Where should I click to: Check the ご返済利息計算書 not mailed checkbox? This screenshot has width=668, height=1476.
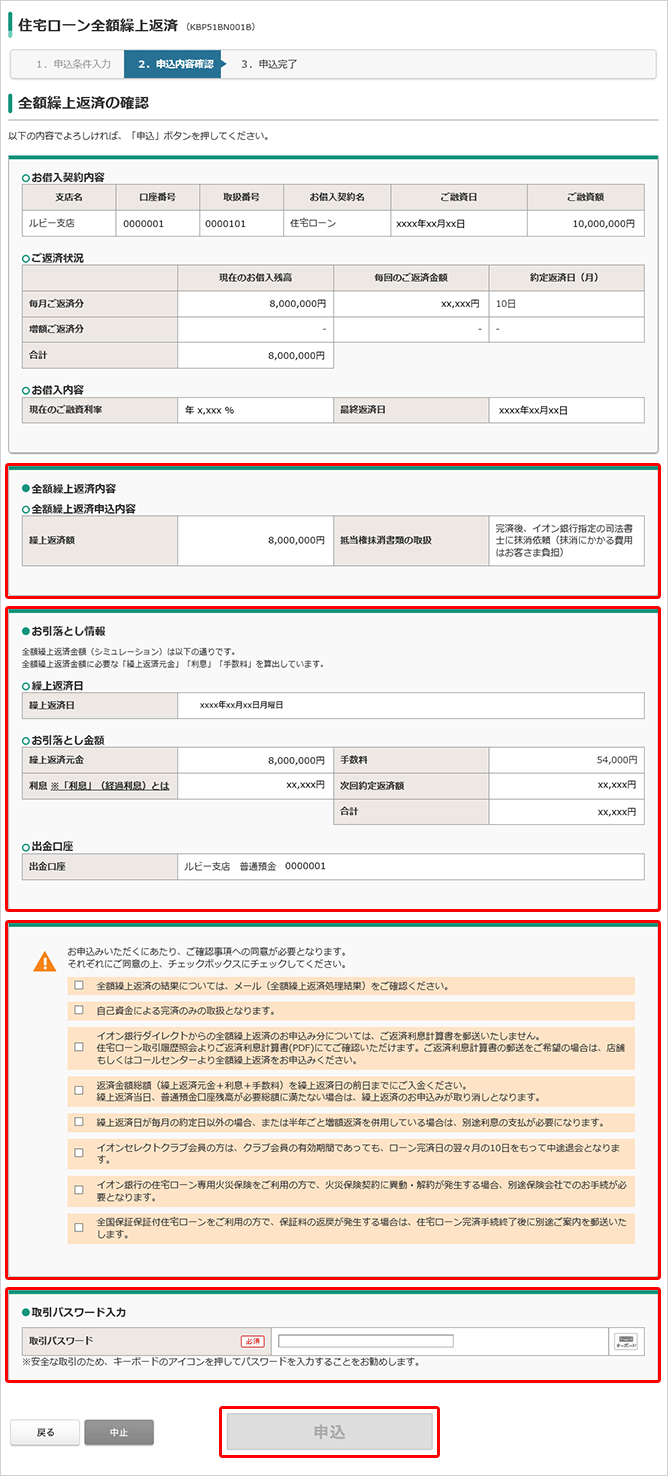[x=79, y=1047]
